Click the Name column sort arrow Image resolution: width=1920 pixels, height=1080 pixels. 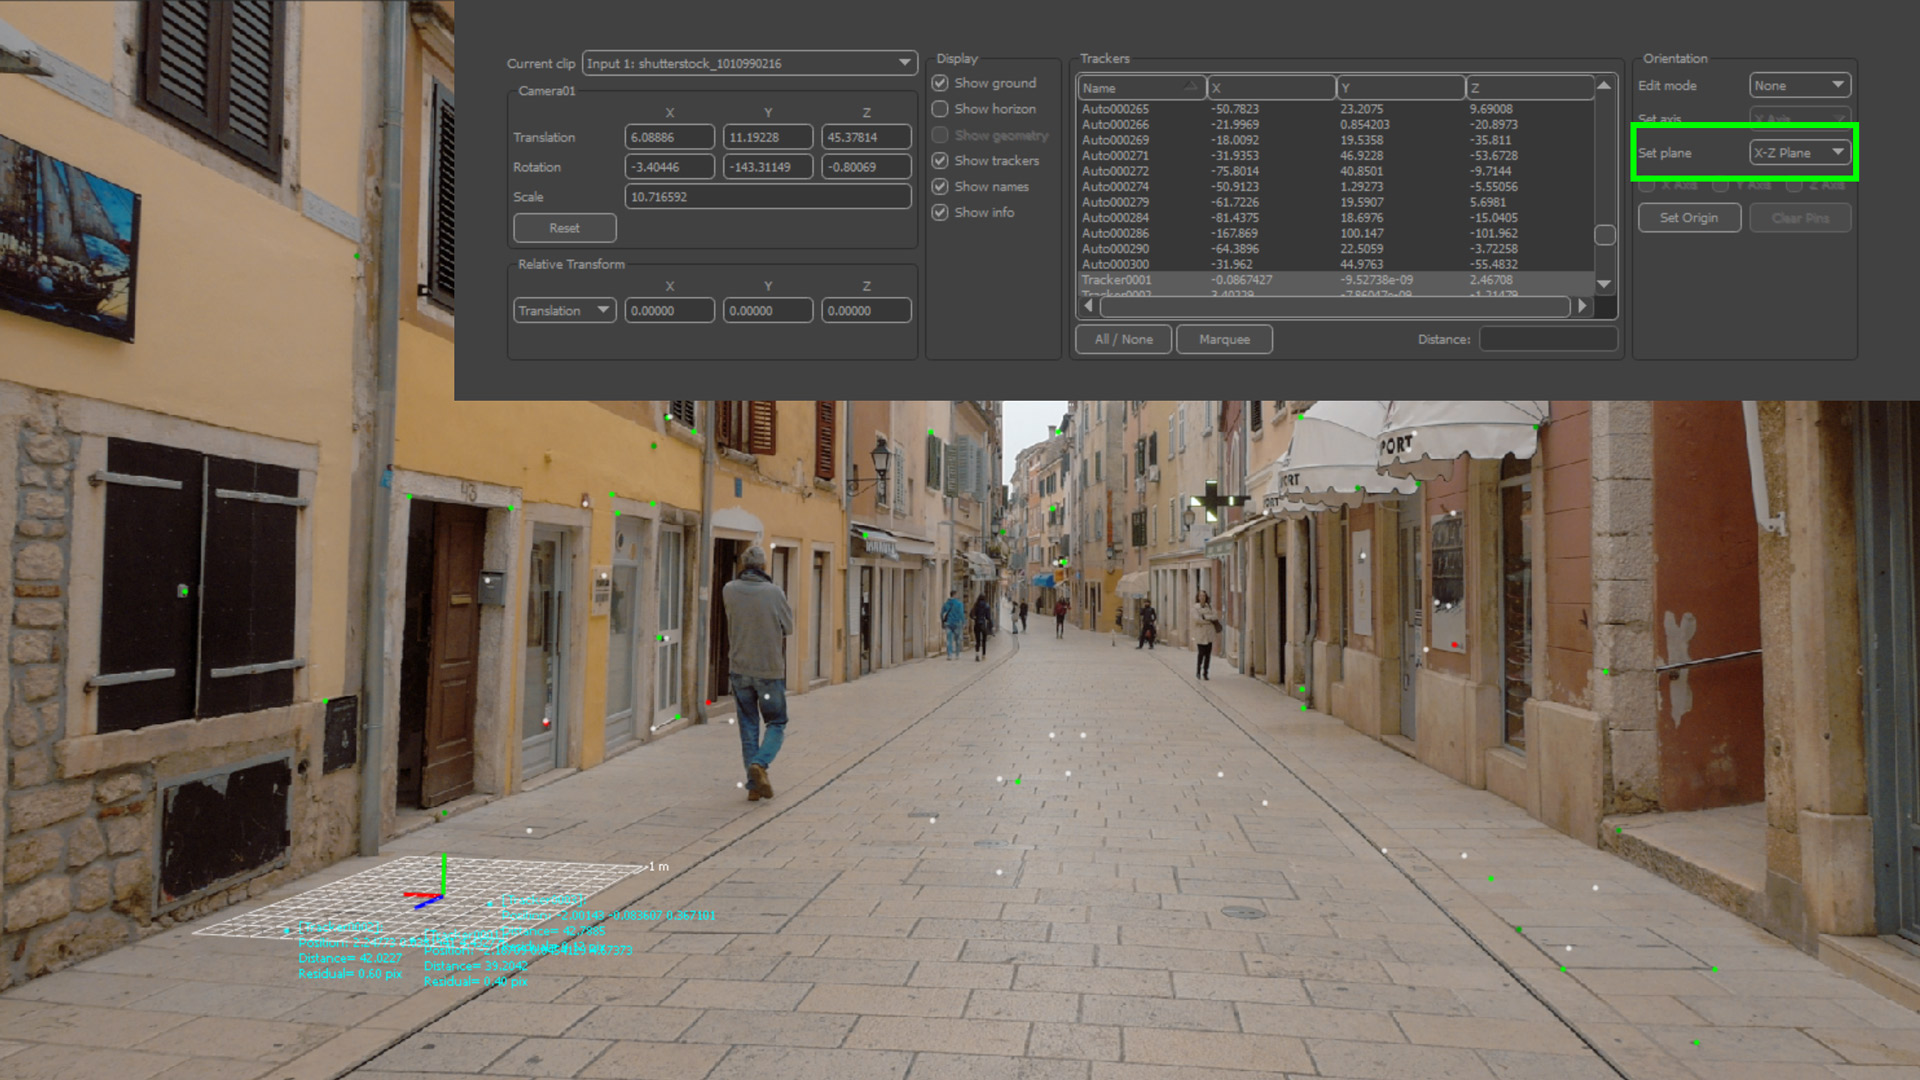point(1190,87)
